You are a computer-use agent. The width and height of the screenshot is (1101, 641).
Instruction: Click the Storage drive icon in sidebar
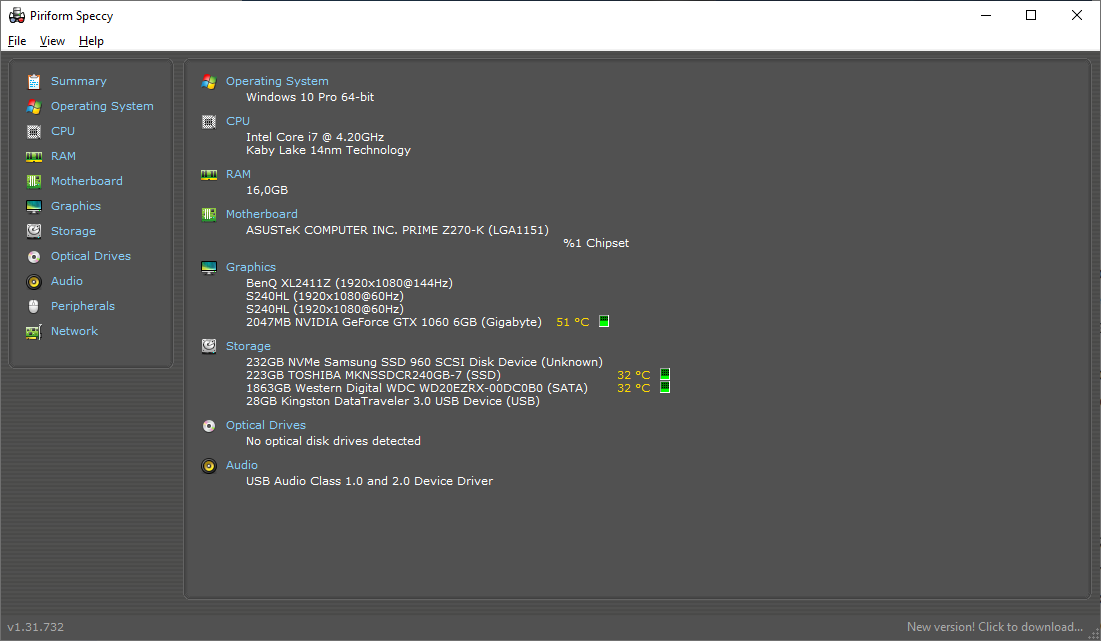pyautogui.click(x=34, y=231)
